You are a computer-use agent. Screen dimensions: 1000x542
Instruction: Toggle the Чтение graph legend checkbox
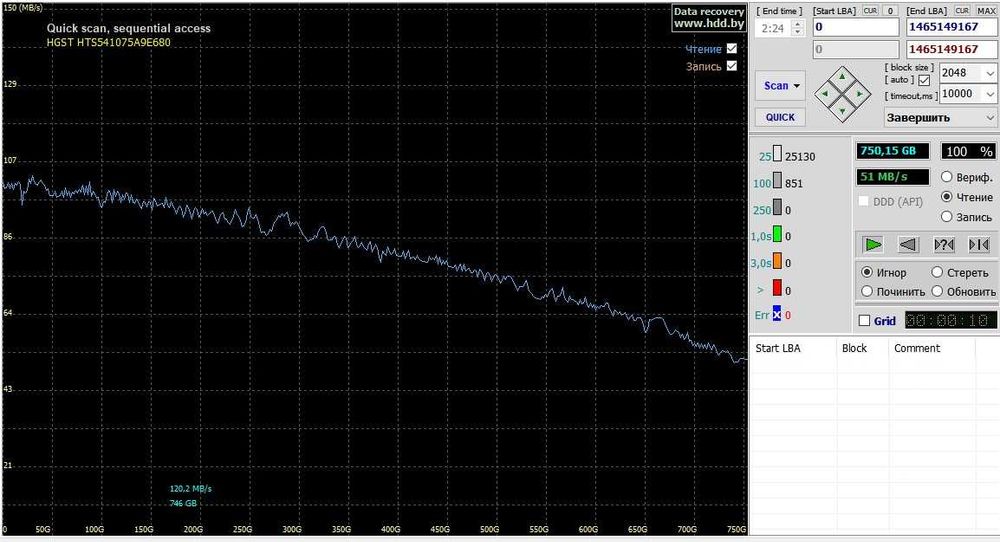(732, 48)
